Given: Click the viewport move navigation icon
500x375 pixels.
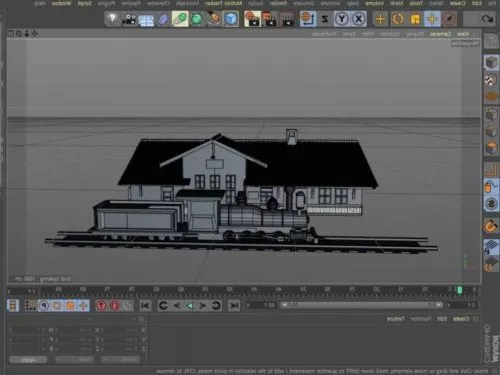Looking at the screenshot, I should click(x=34, y=33).
